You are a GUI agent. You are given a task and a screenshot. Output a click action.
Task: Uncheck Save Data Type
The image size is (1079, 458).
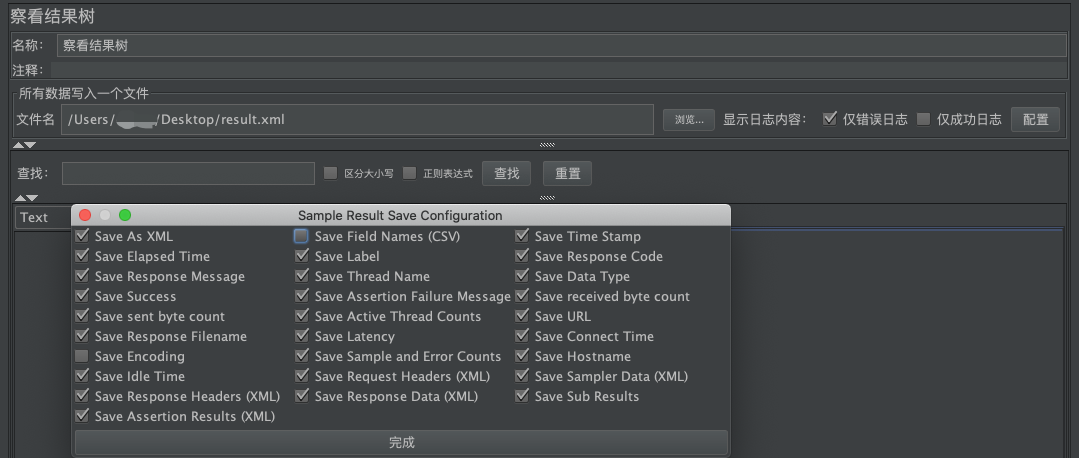(522, 276)
